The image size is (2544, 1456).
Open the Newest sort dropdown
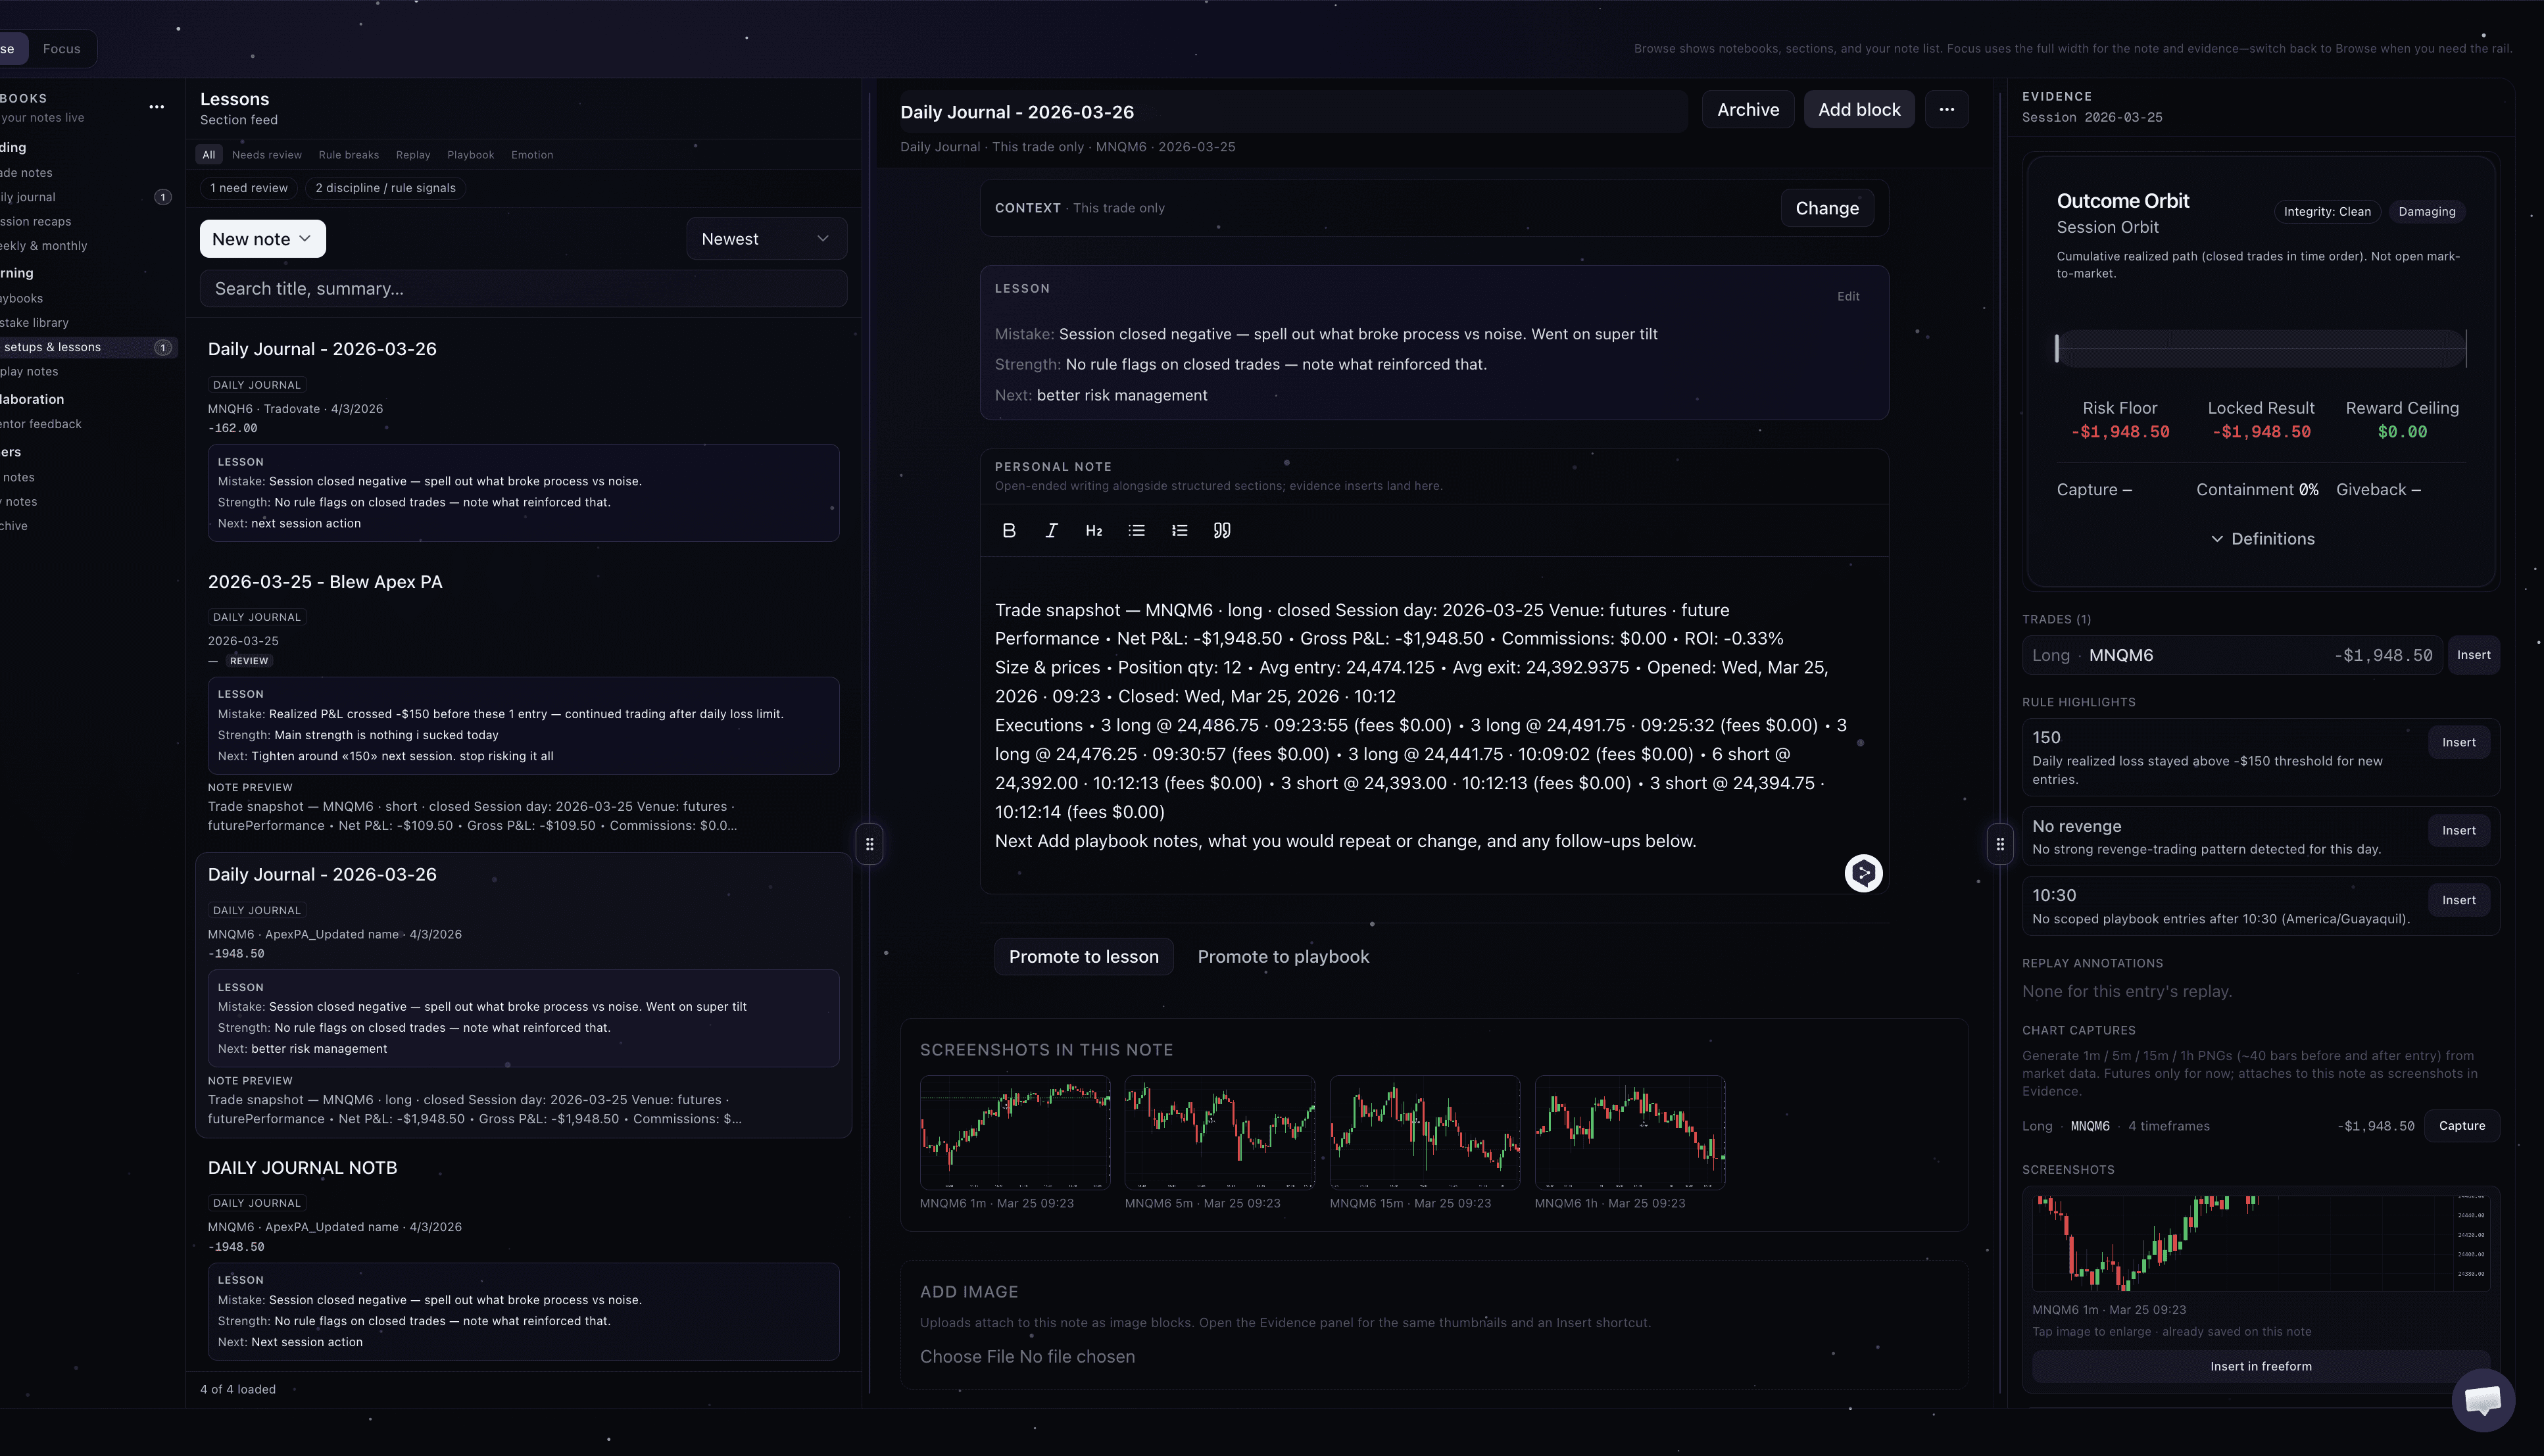pos(765,239)
